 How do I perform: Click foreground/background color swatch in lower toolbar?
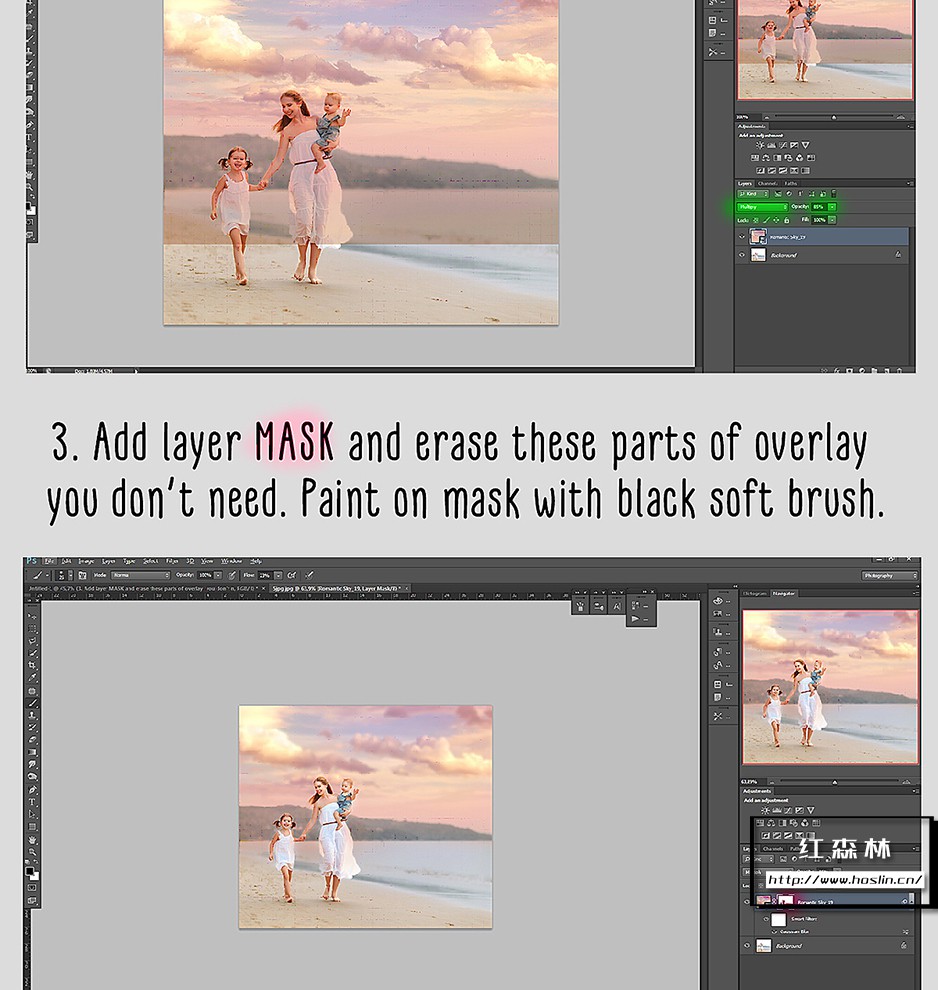pos(32,873)
